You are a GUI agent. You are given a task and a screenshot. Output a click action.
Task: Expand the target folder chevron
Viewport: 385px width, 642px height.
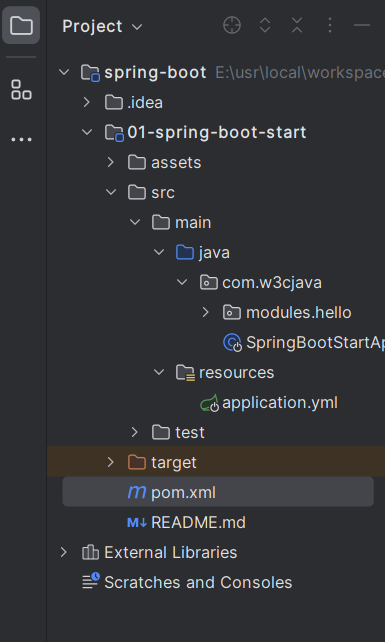pos(111,462)
